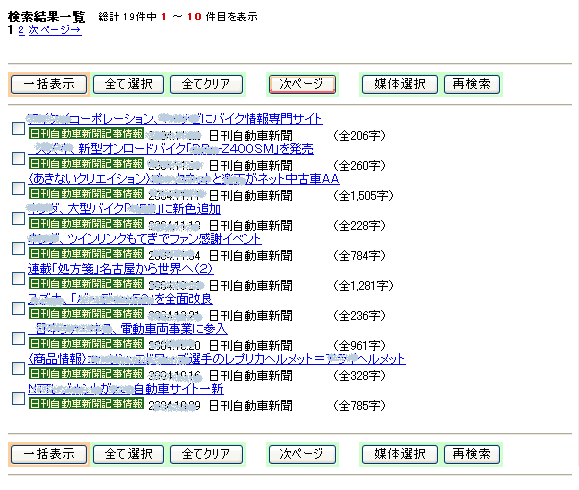
Task: Click the top 媒体選択 button
Action: pyautogui.click(x=400, y=84)
